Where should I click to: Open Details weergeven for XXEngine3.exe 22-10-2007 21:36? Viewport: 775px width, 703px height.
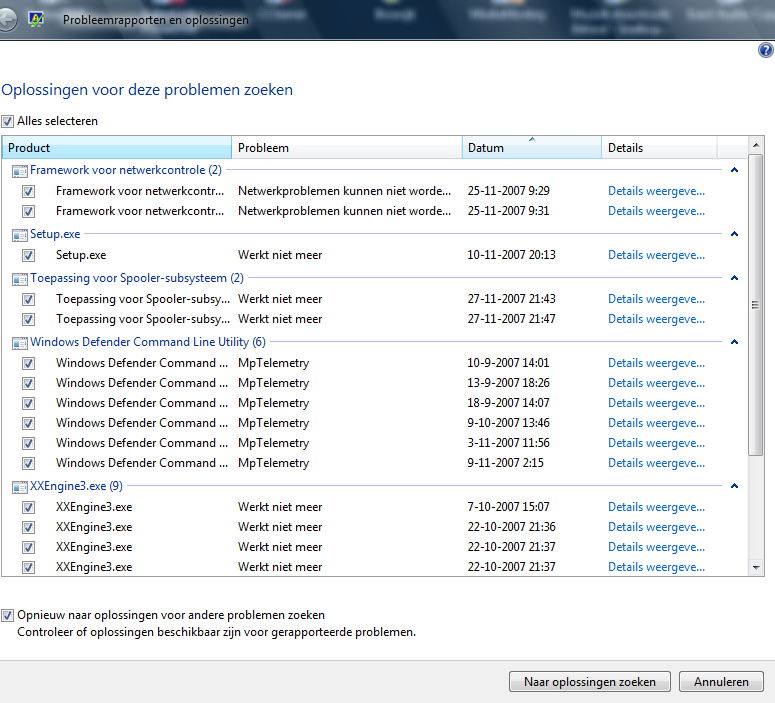point(656,527)
